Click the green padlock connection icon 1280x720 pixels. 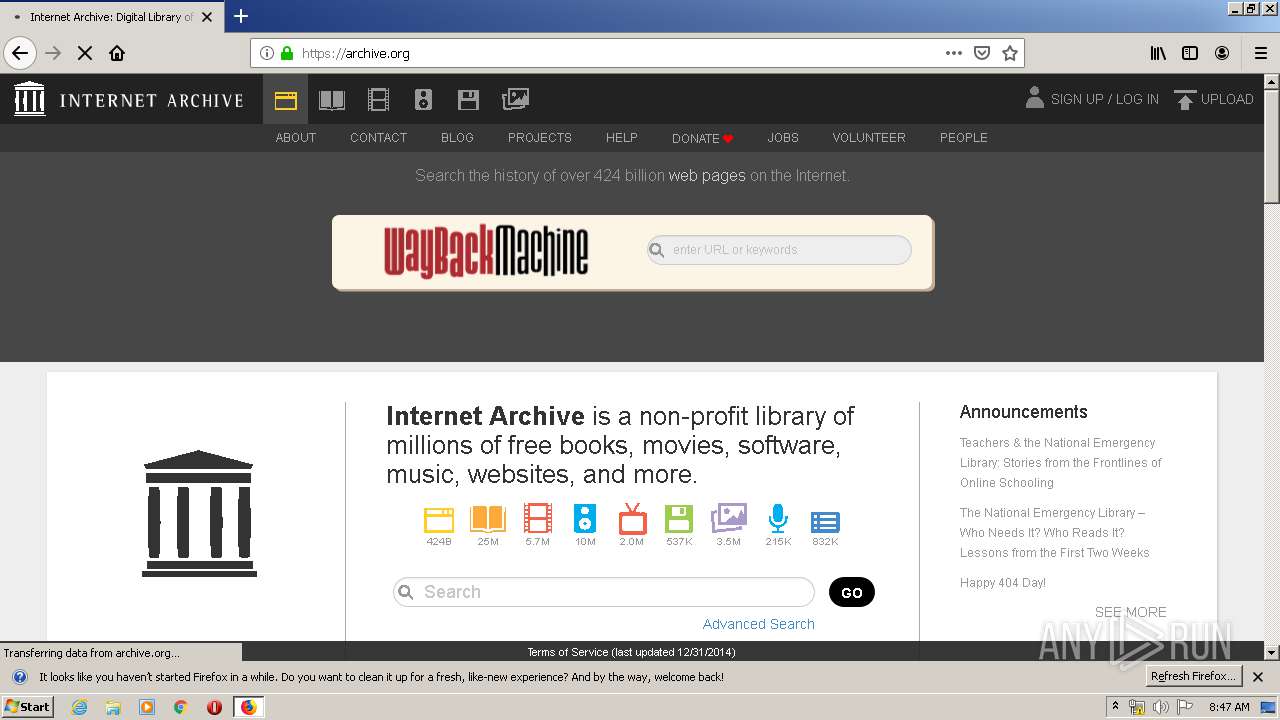288,53
